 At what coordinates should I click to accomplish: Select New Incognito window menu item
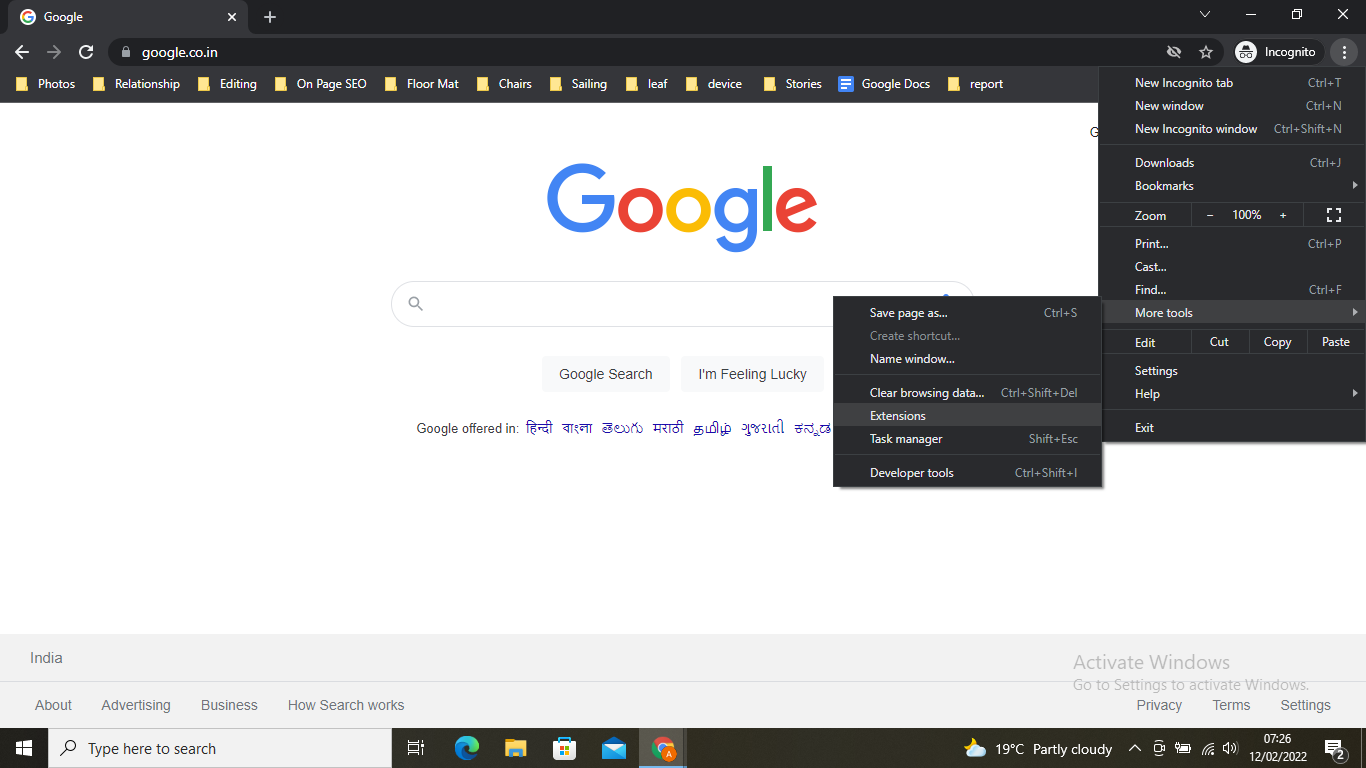(x=1232, y=129)
